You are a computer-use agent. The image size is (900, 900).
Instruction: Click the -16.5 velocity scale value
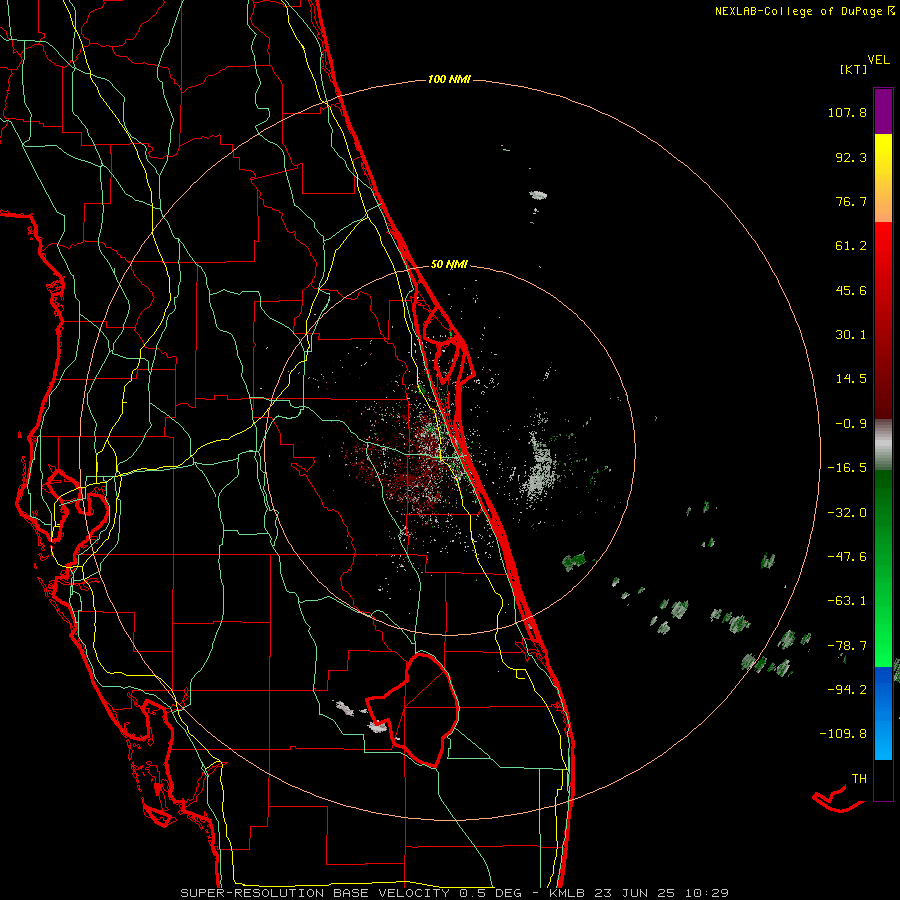[847, 468]
